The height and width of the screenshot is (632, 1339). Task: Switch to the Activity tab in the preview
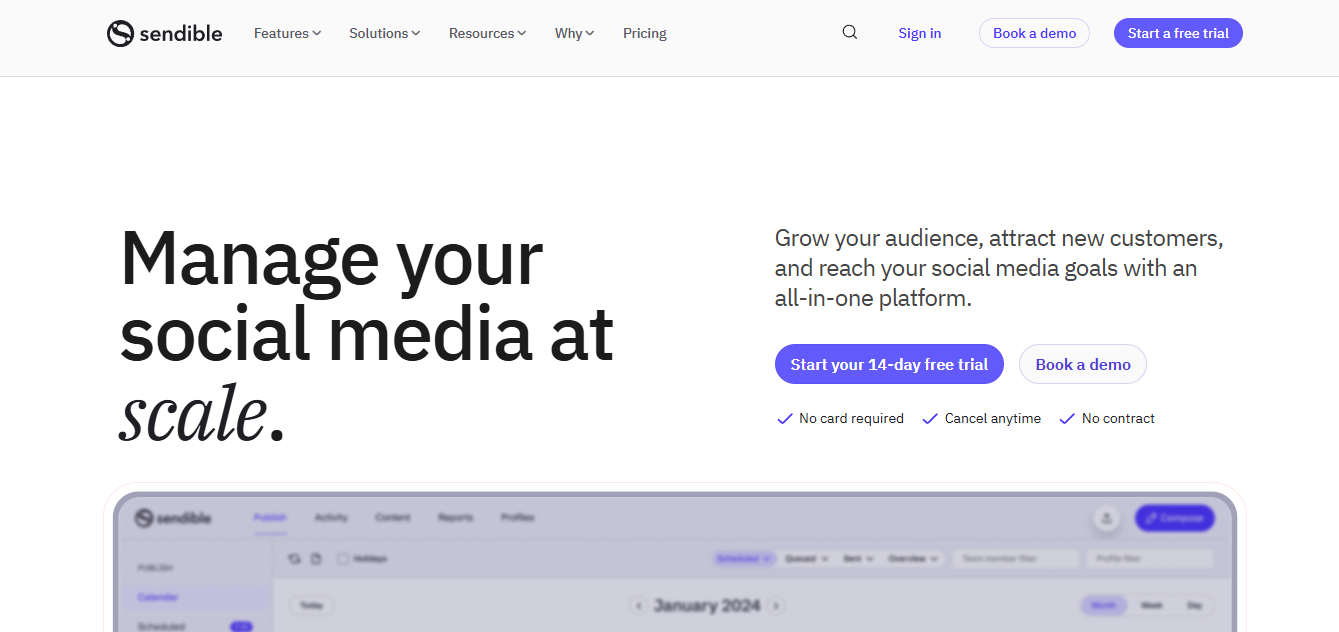tap(331, 518)
